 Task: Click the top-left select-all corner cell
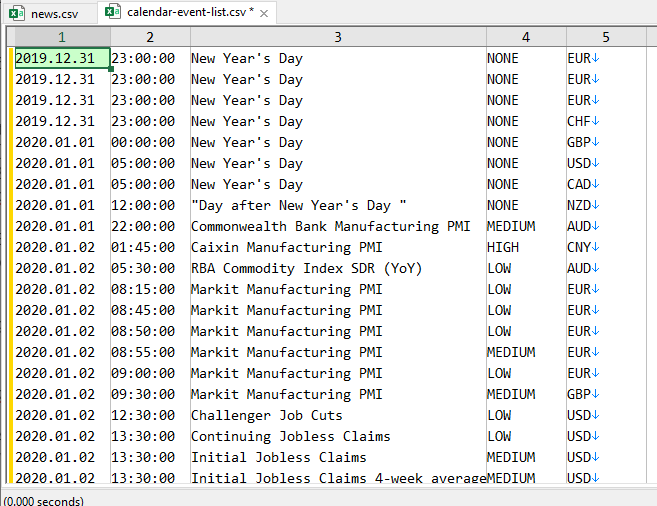pyautogui.click(x=11, y=37)
